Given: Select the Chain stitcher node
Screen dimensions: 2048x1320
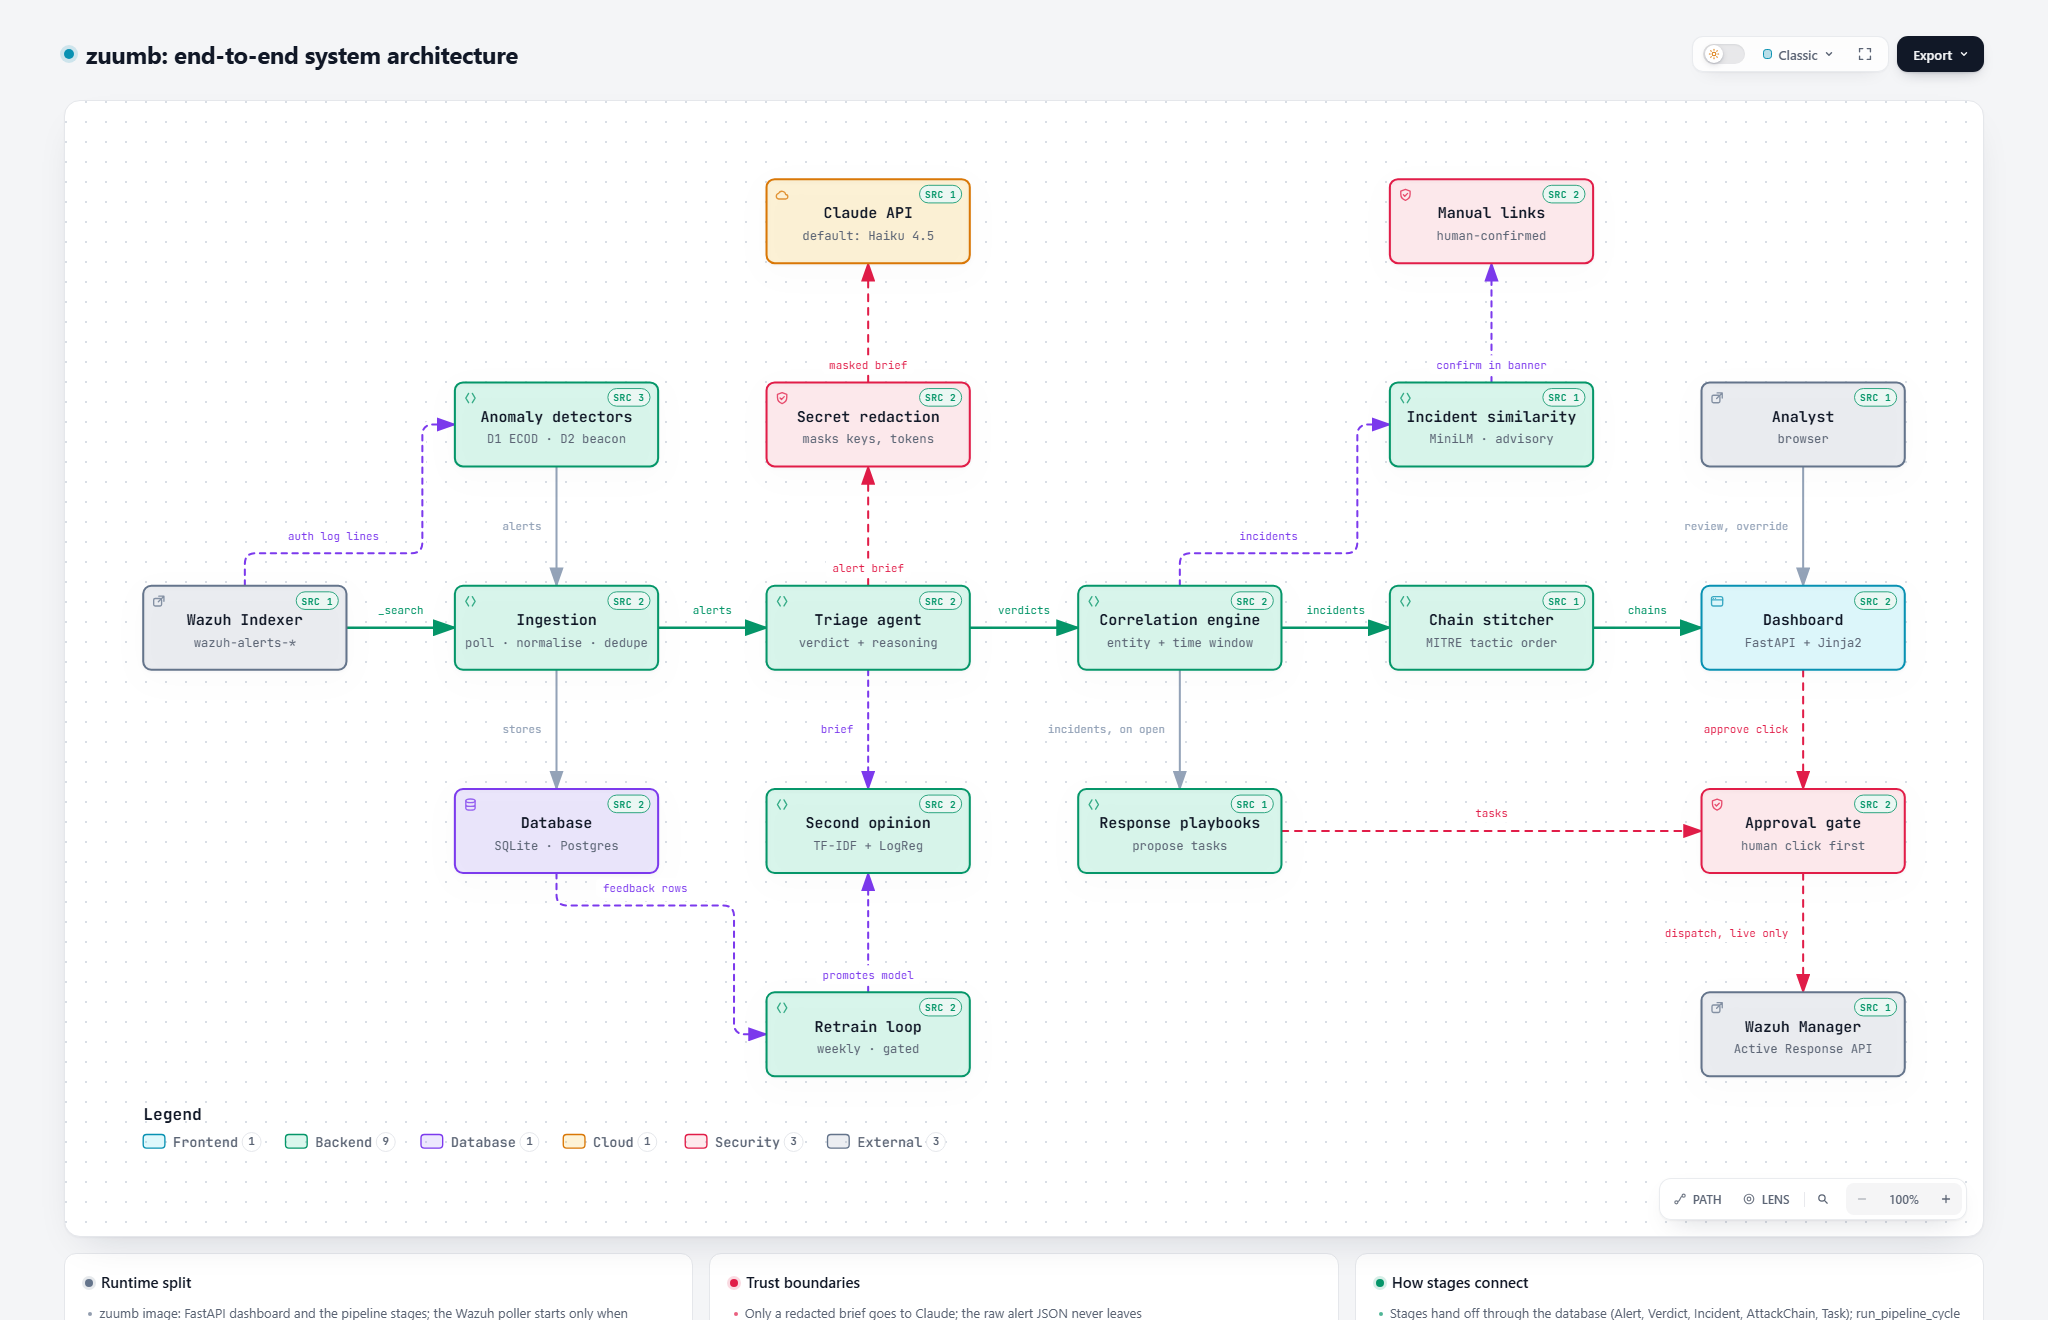Looking at the screenshot, I should pyautogui.click(x=1491, y=628).
